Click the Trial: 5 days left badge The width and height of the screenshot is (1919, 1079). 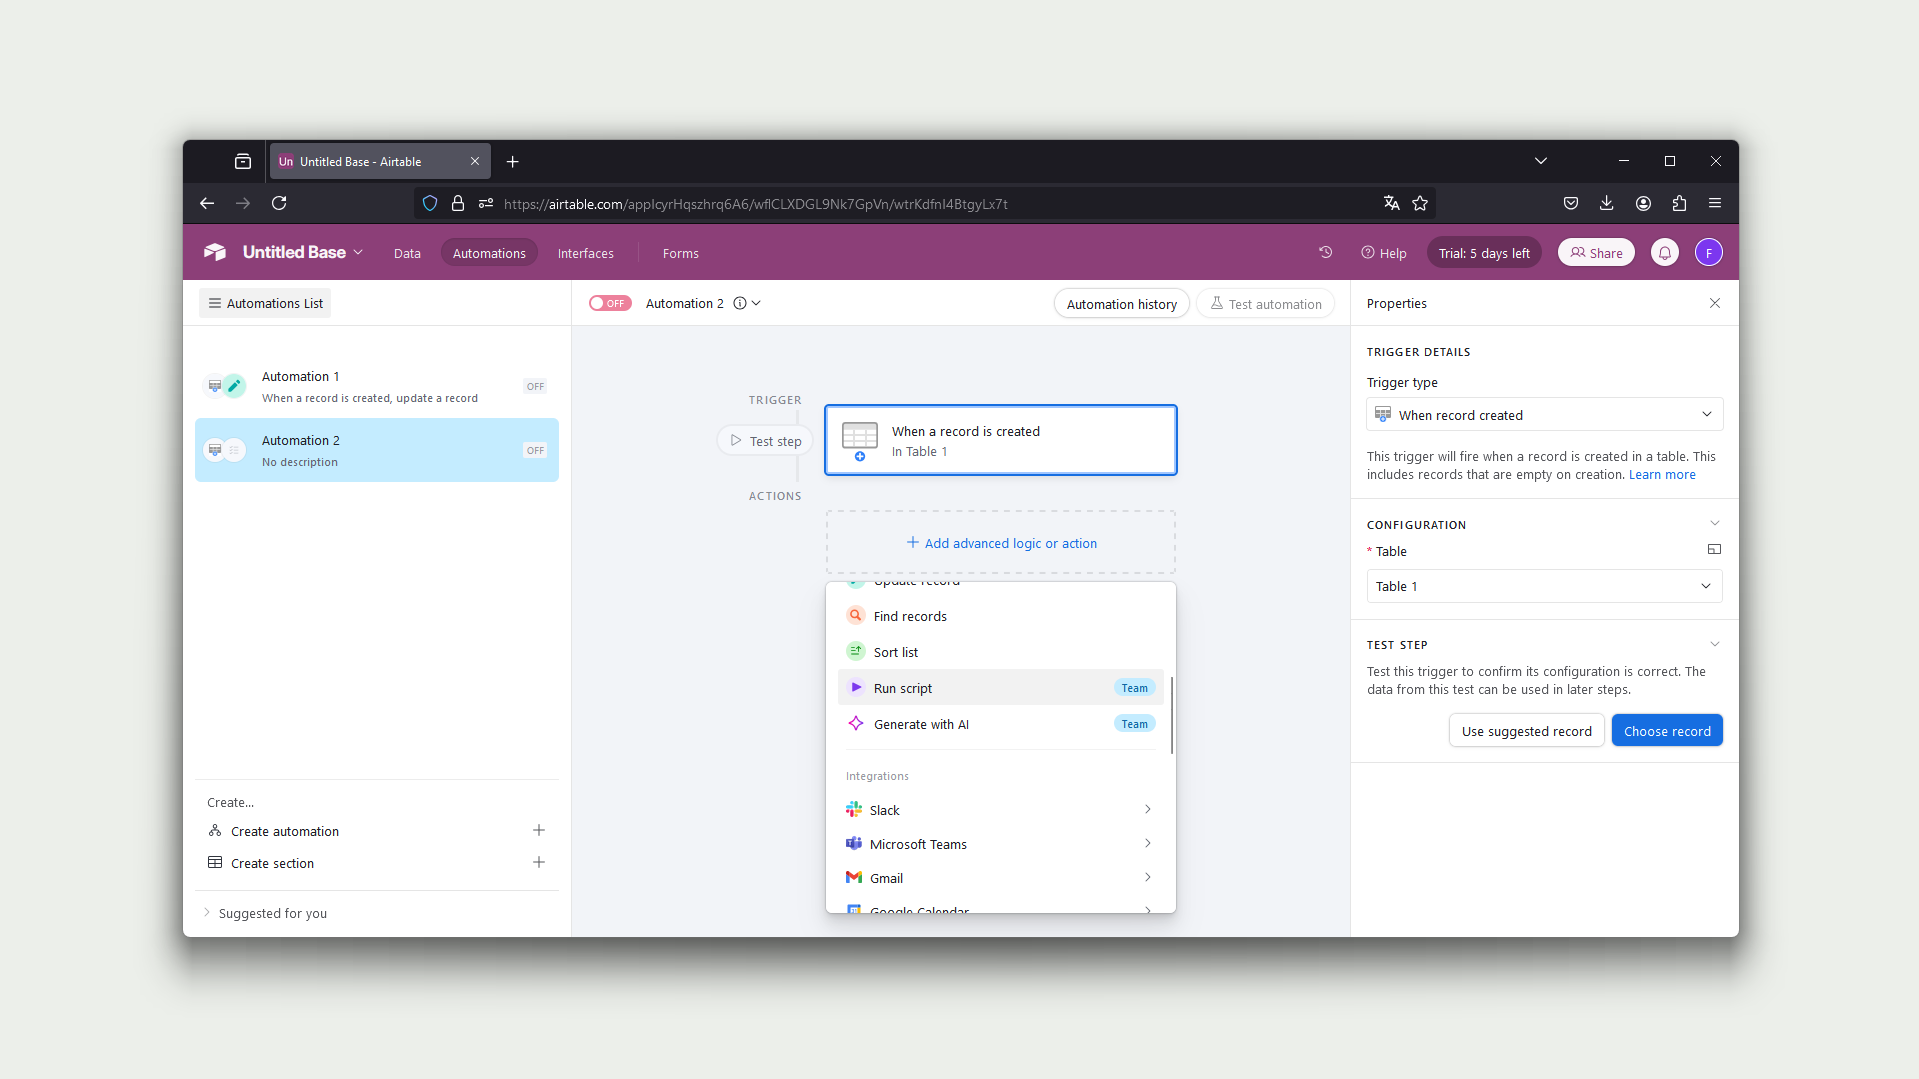coord(1484,253)
